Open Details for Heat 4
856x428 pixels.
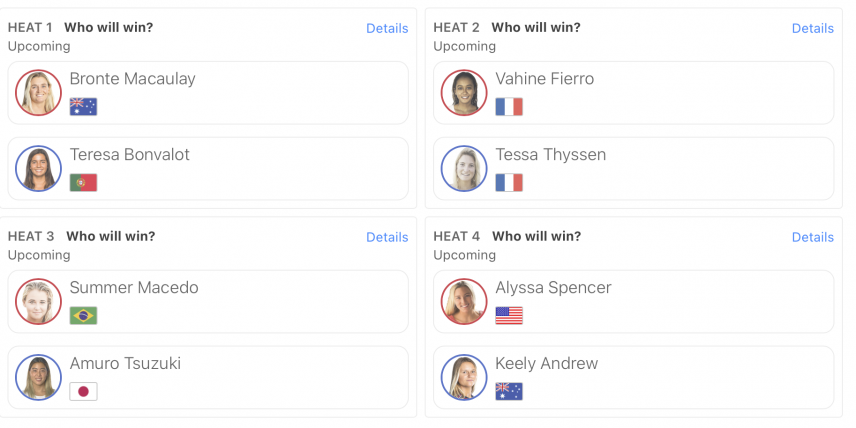[x=813, y=237]
